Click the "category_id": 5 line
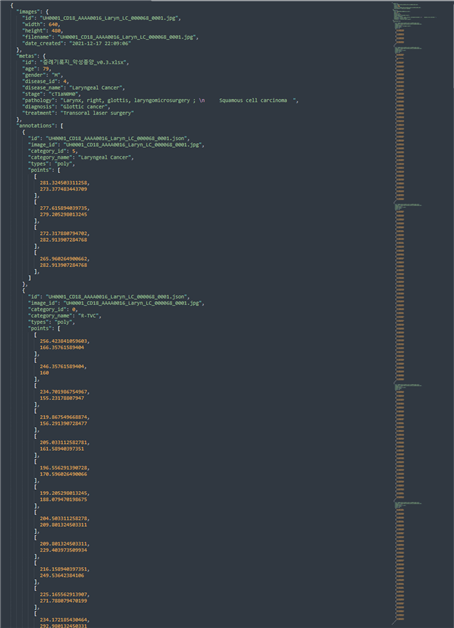 53,151
